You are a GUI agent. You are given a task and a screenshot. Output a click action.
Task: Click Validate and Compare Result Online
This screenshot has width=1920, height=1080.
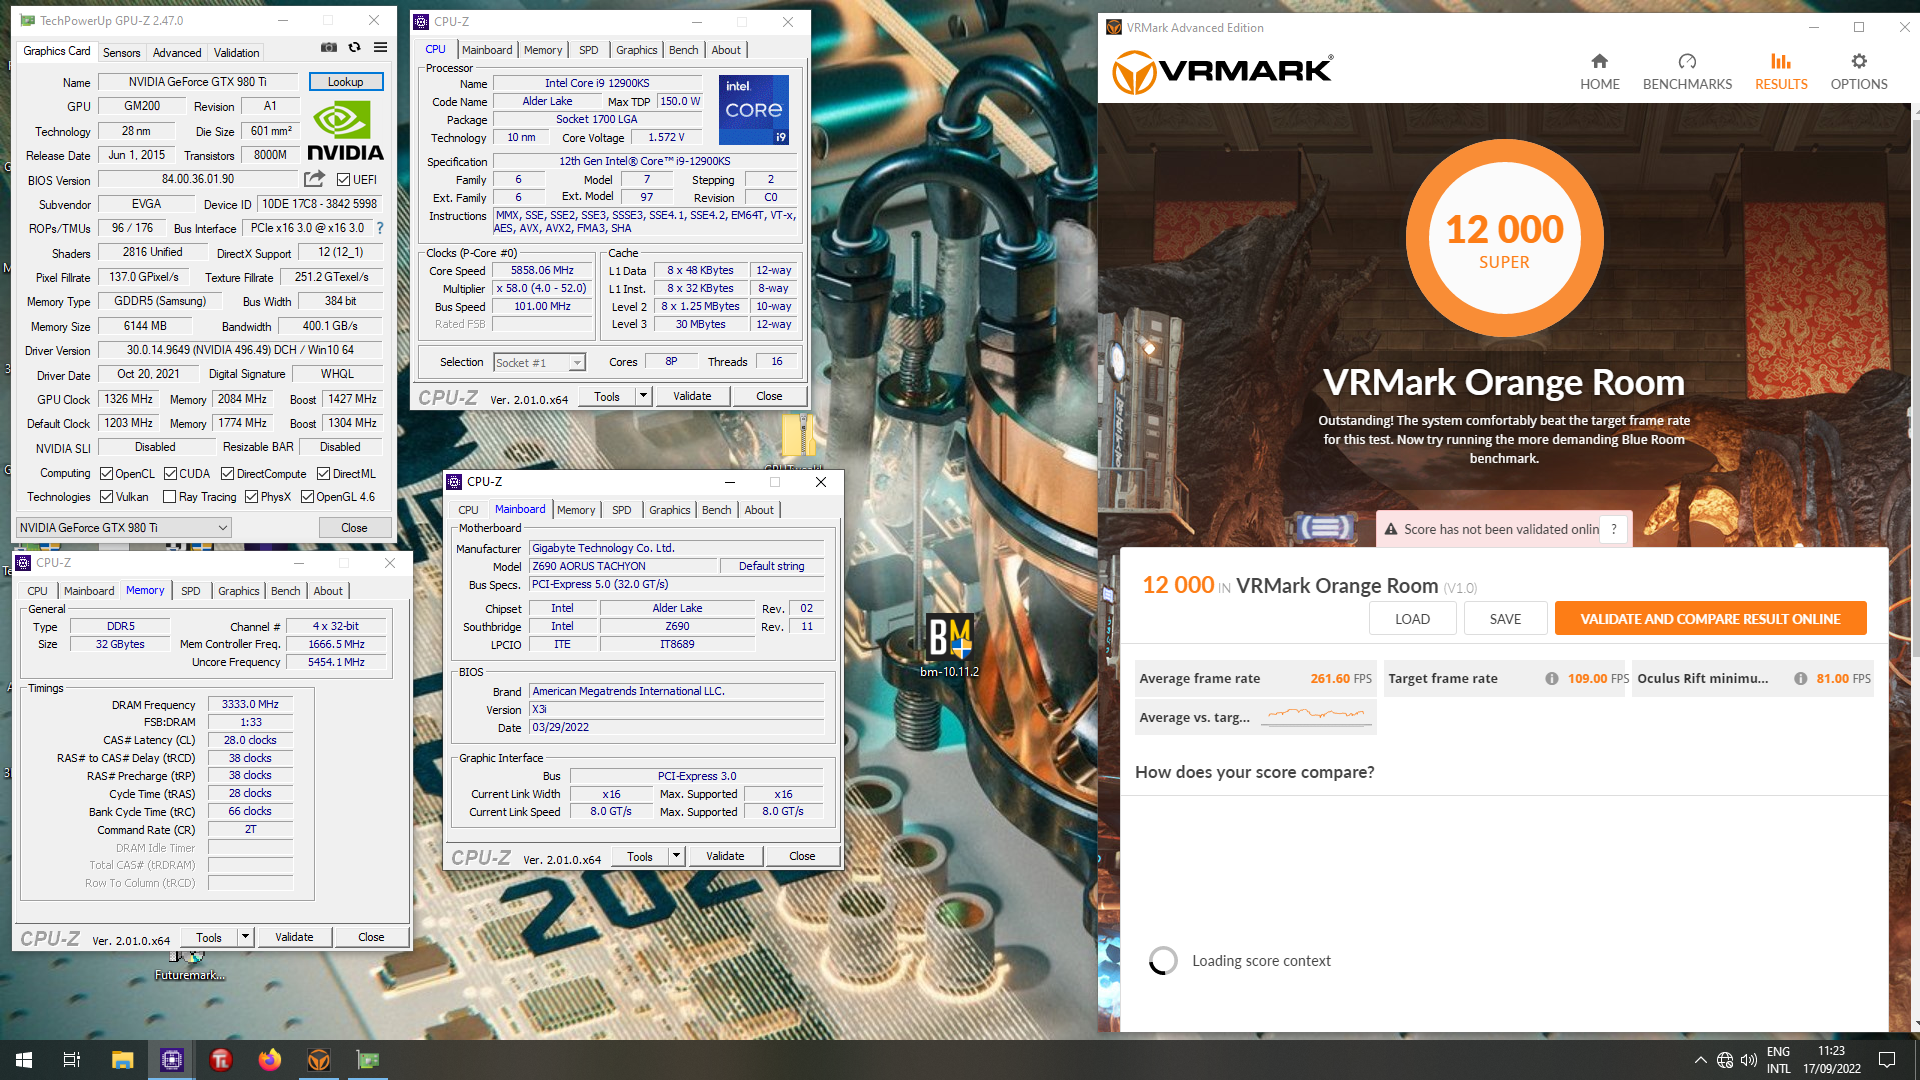1710,619
